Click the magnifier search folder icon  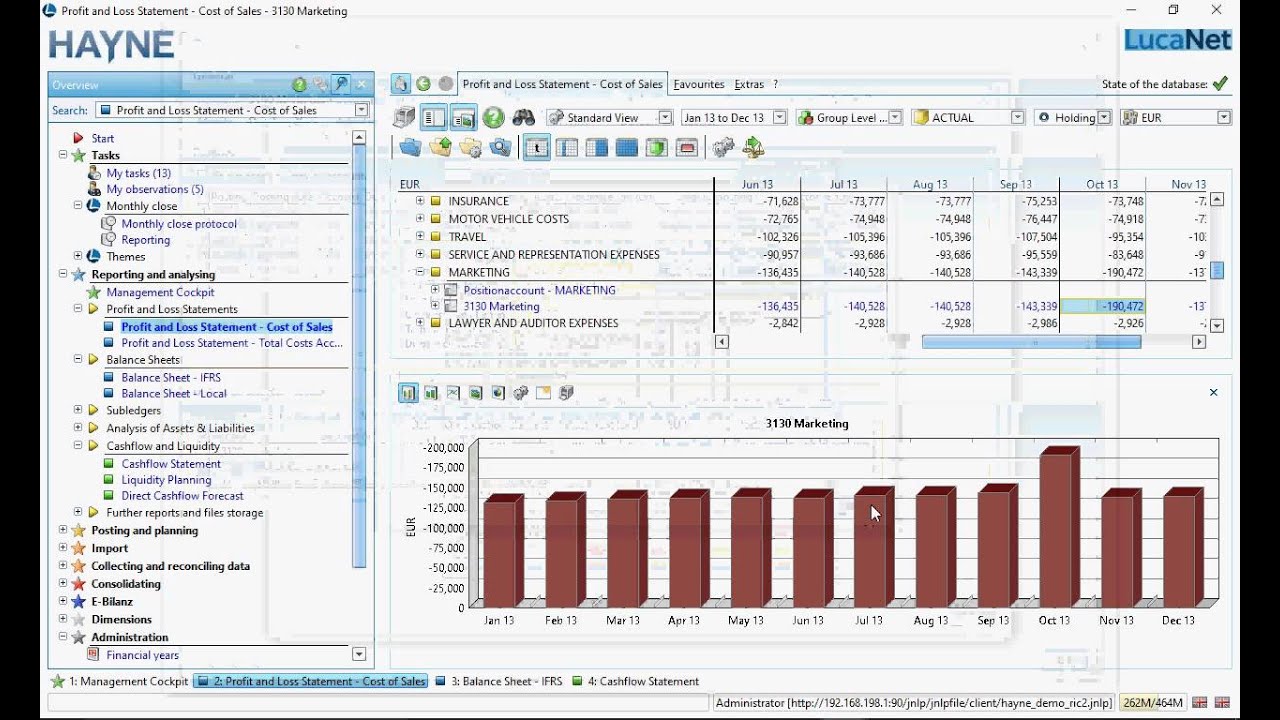click(x=500, y=148)
